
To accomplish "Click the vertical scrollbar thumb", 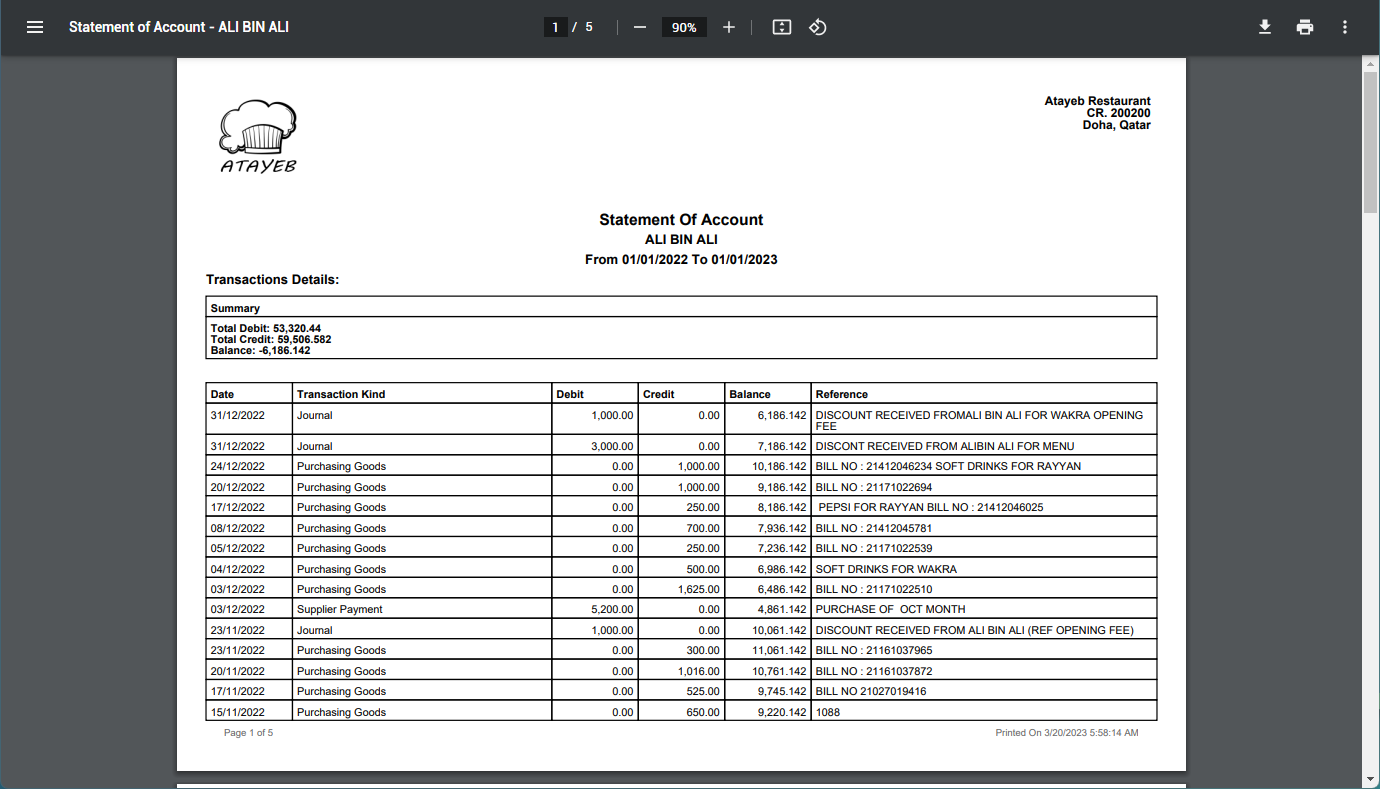I will tap(1371, 140).
